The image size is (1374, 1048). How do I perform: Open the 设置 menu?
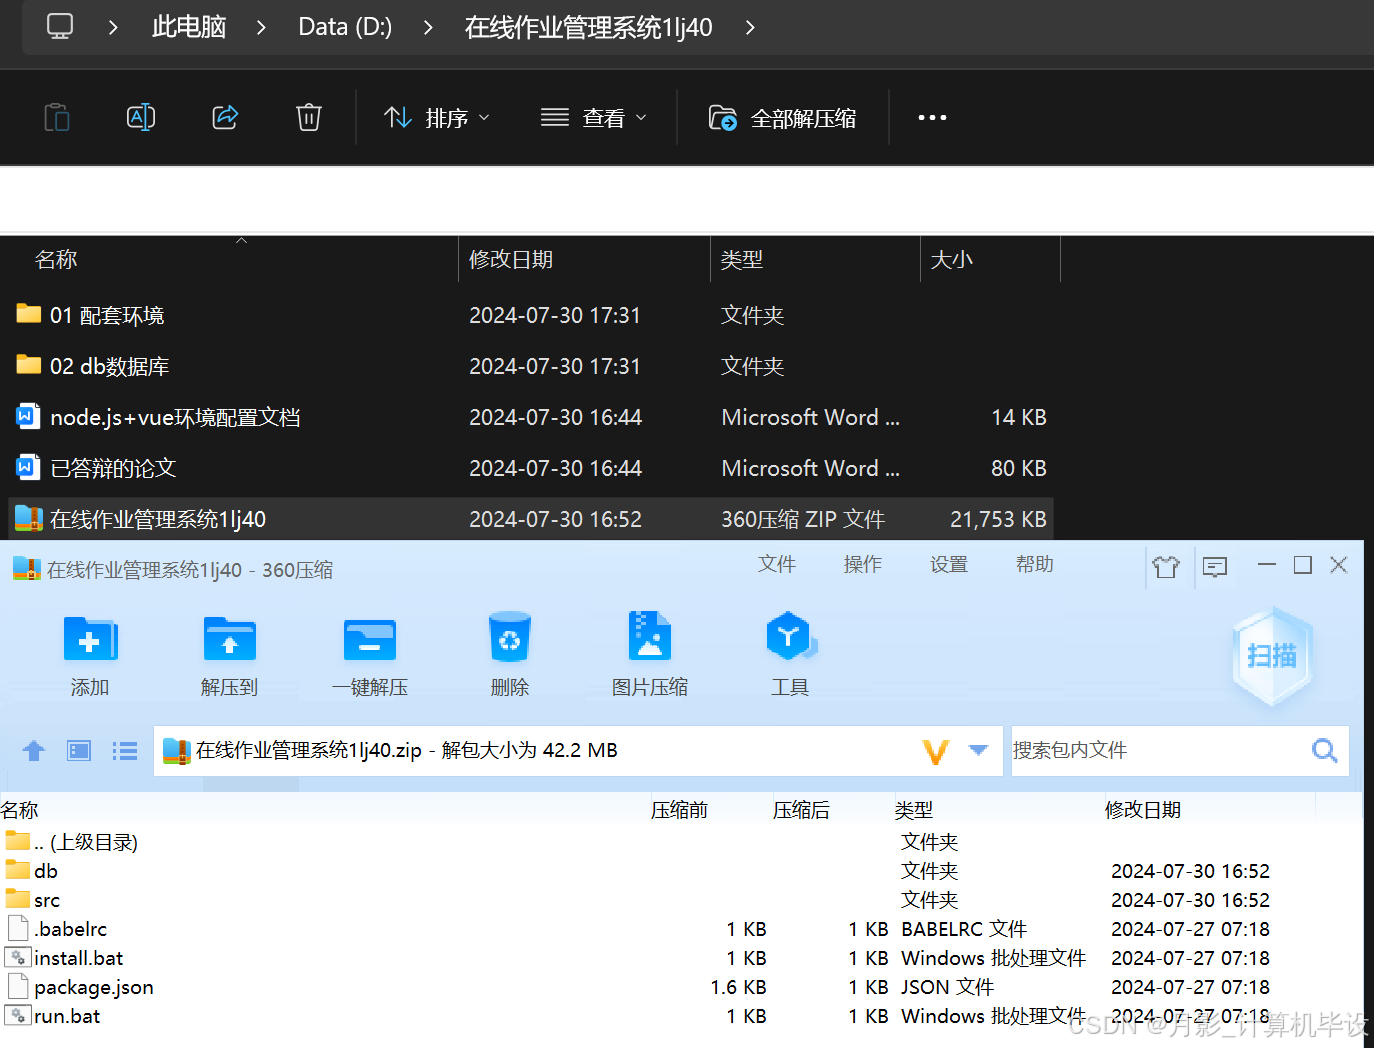coord(948,564)
